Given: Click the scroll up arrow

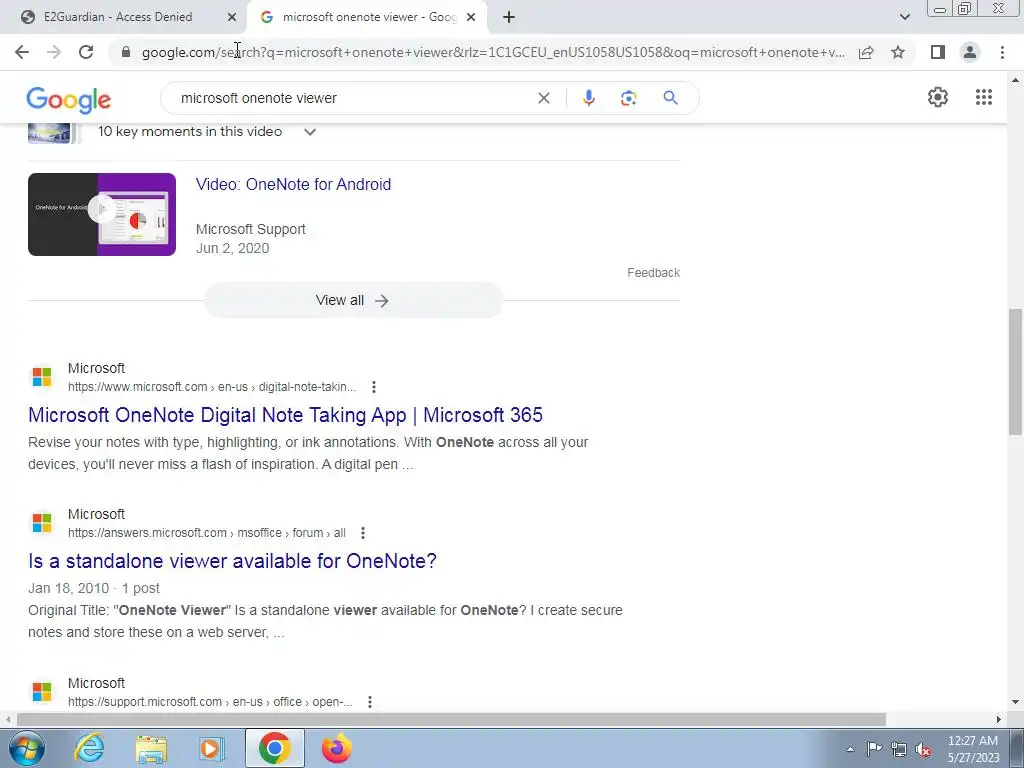Looking at the screenshot, I should (1015, 81).
